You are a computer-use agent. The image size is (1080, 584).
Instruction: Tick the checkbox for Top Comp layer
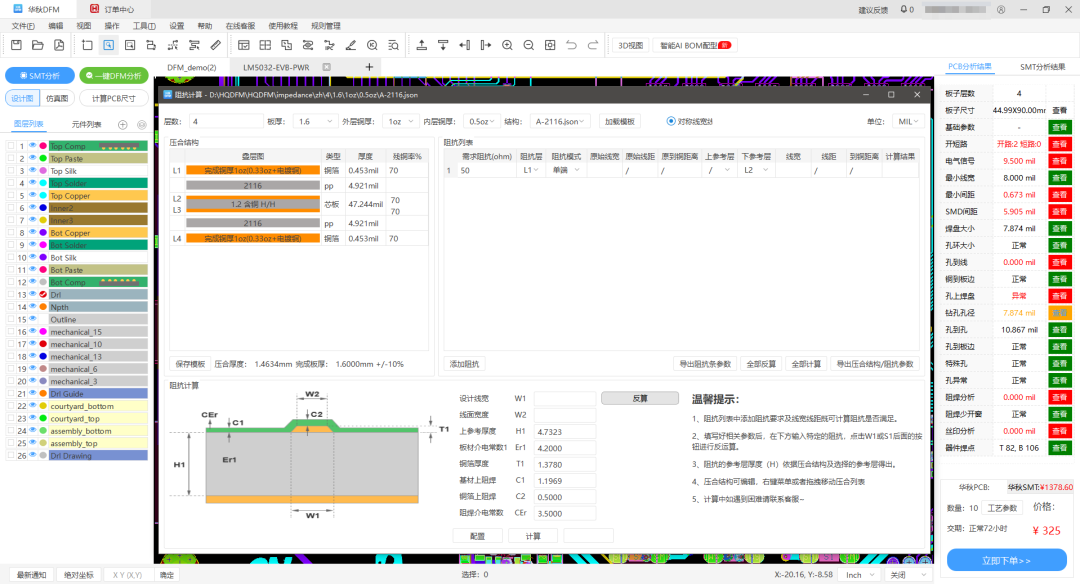pyautogui.click(x=10, y=146)
